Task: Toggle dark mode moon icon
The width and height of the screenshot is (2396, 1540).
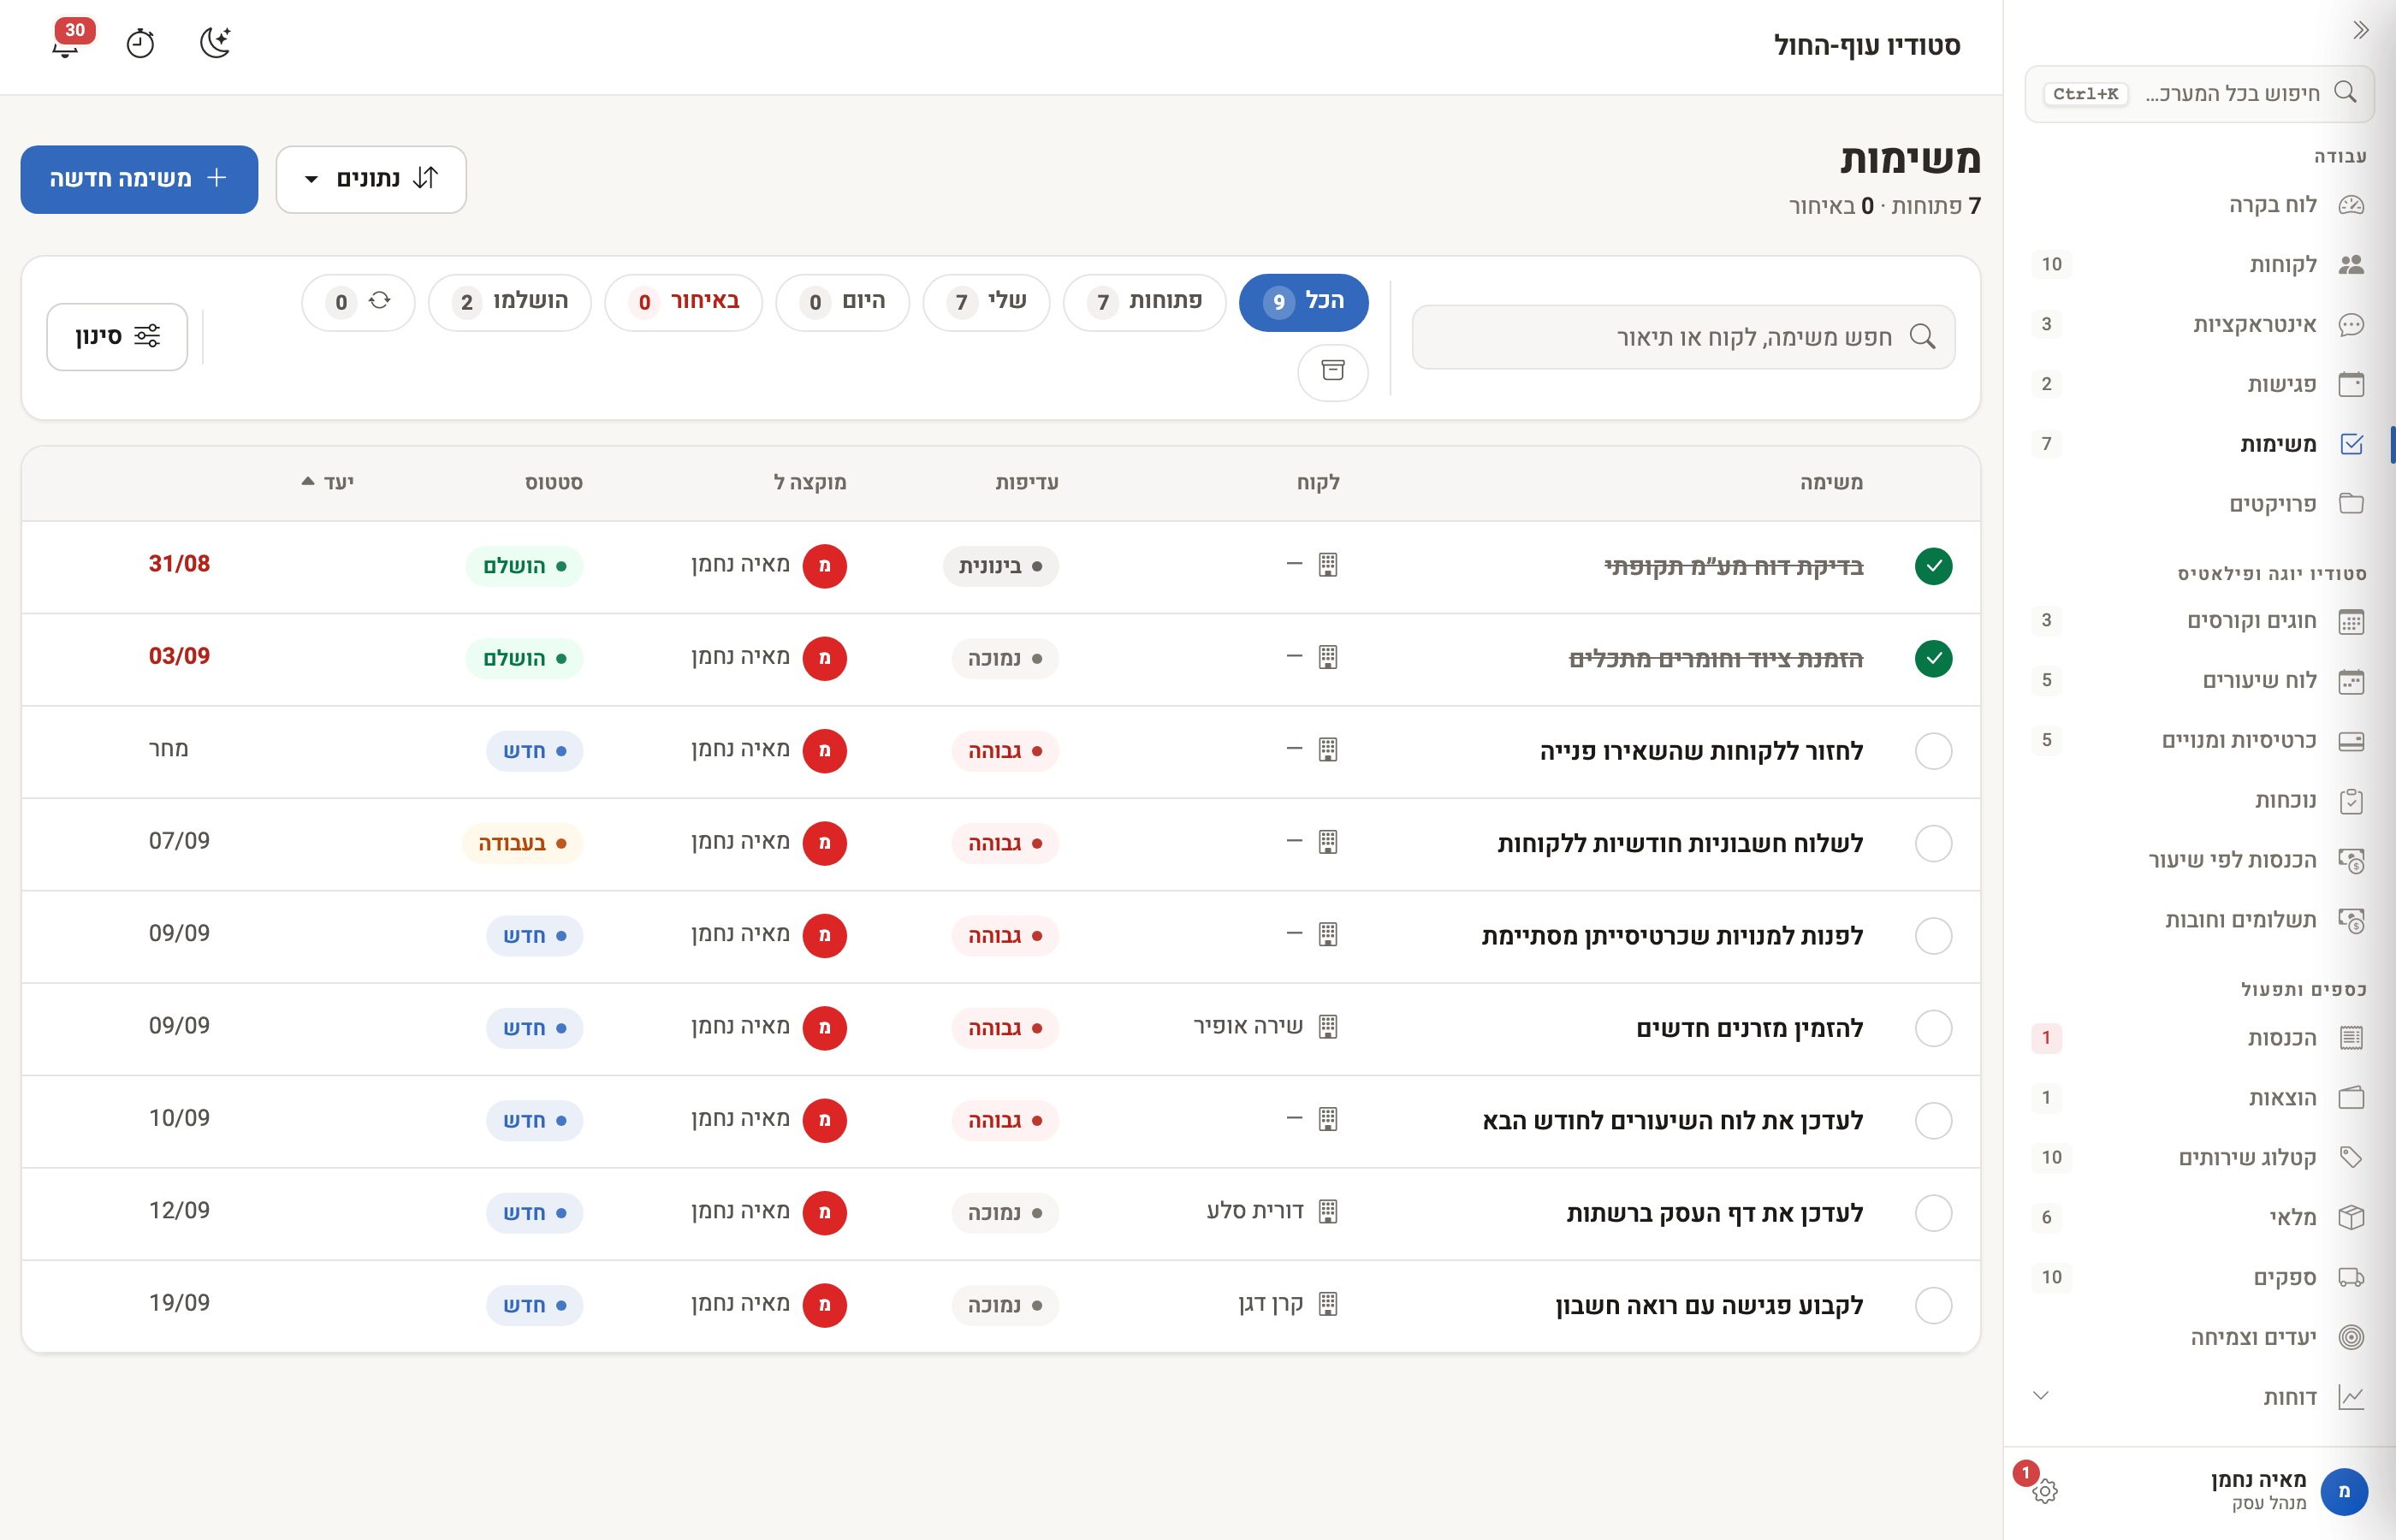Action: tap(215, 43)
